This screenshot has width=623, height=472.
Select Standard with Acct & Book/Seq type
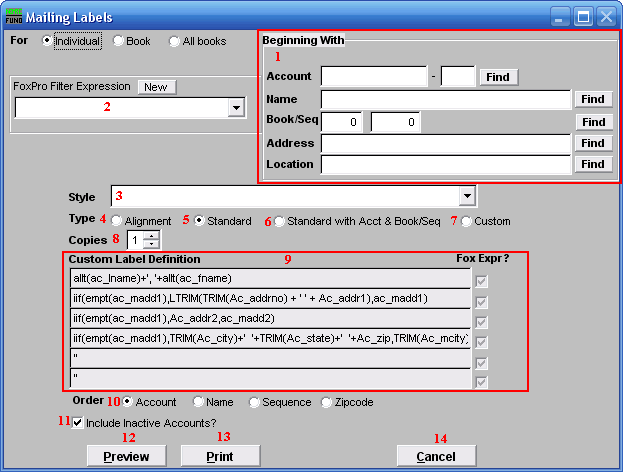coord(279,221)
